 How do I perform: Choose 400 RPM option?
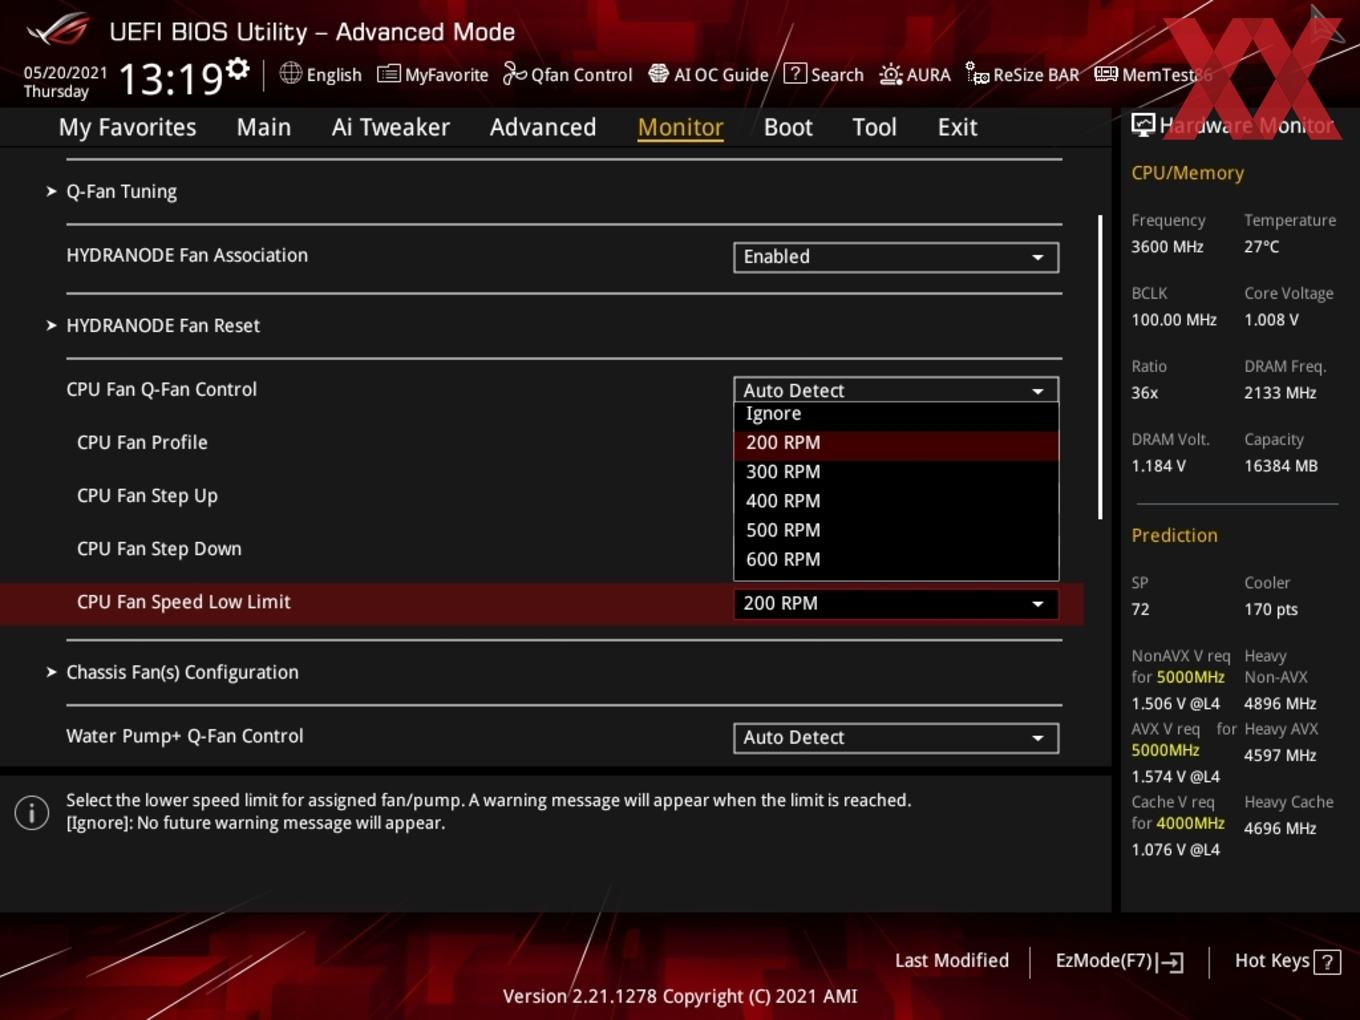896,501
